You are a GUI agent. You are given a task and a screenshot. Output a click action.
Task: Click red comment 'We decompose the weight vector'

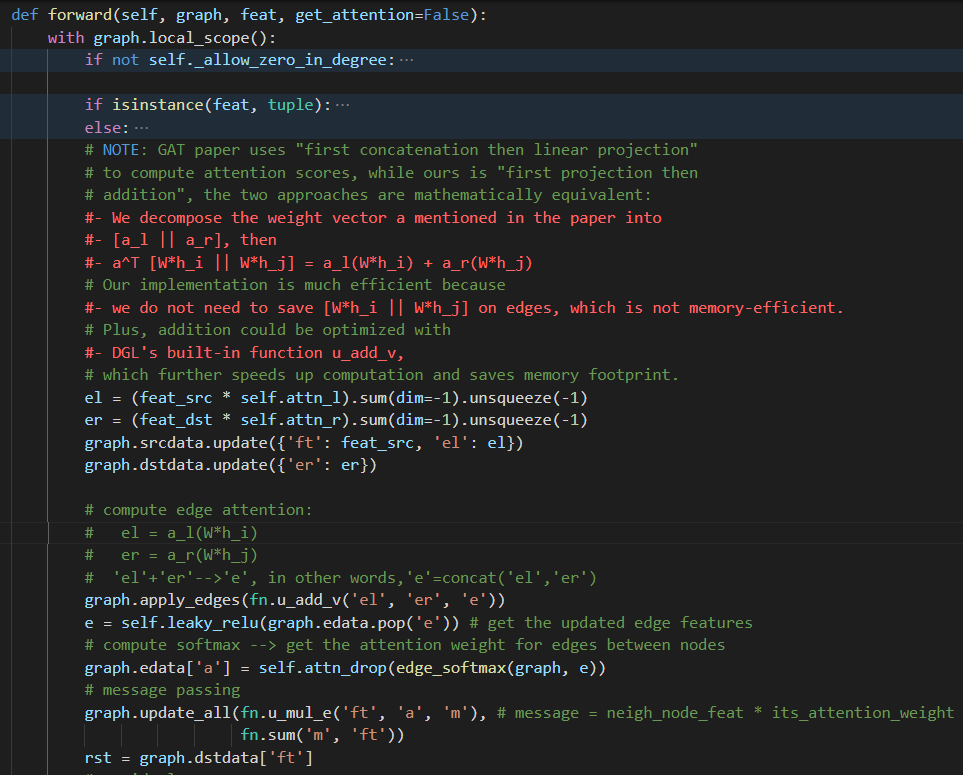(x=373, y=217)
